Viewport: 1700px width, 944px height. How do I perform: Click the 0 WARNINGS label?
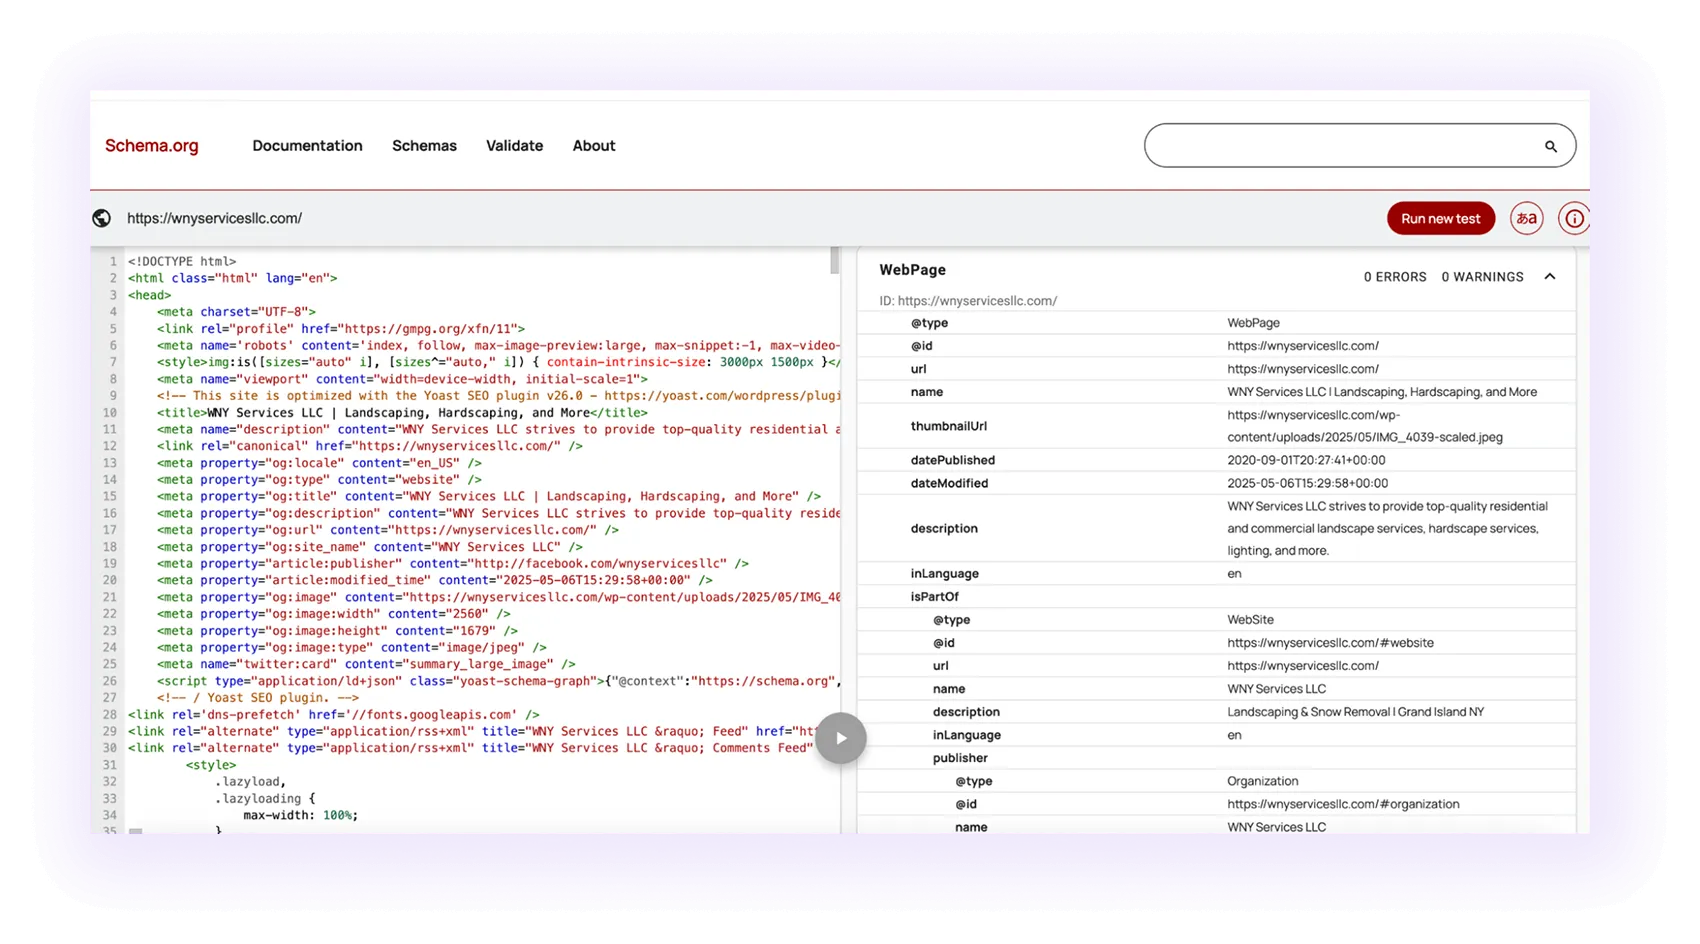[1482, 277]
